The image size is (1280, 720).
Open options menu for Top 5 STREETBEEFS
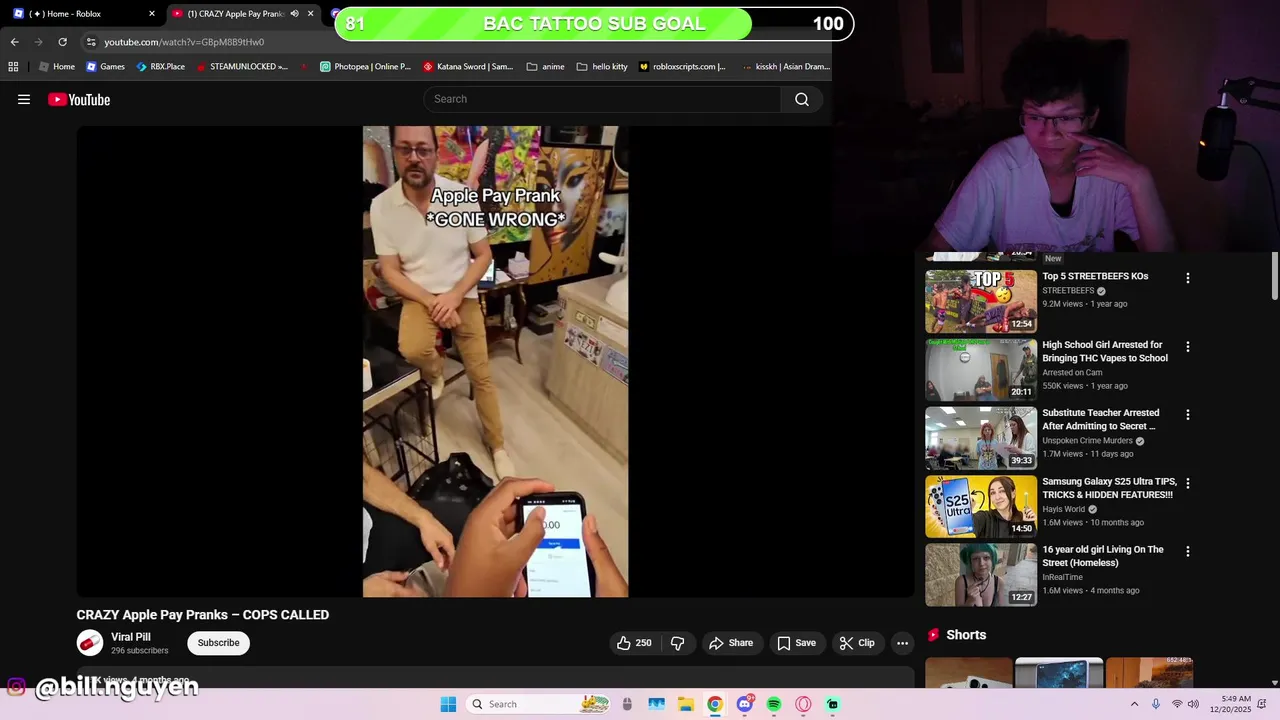tap(1188, 278)
